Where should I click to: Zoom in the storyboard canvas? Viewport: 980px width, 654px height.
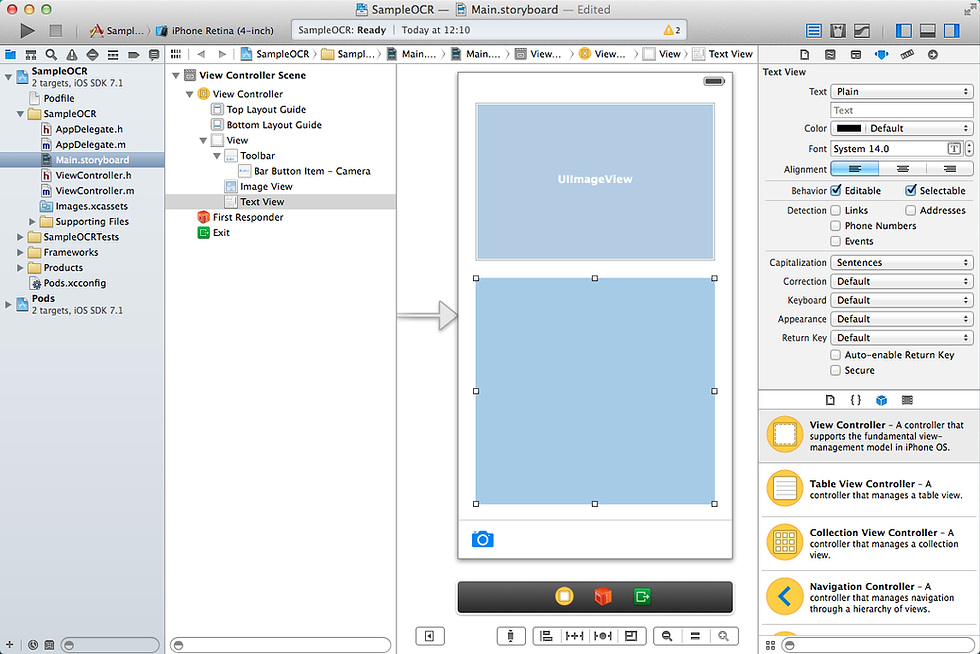pos(724,636)
